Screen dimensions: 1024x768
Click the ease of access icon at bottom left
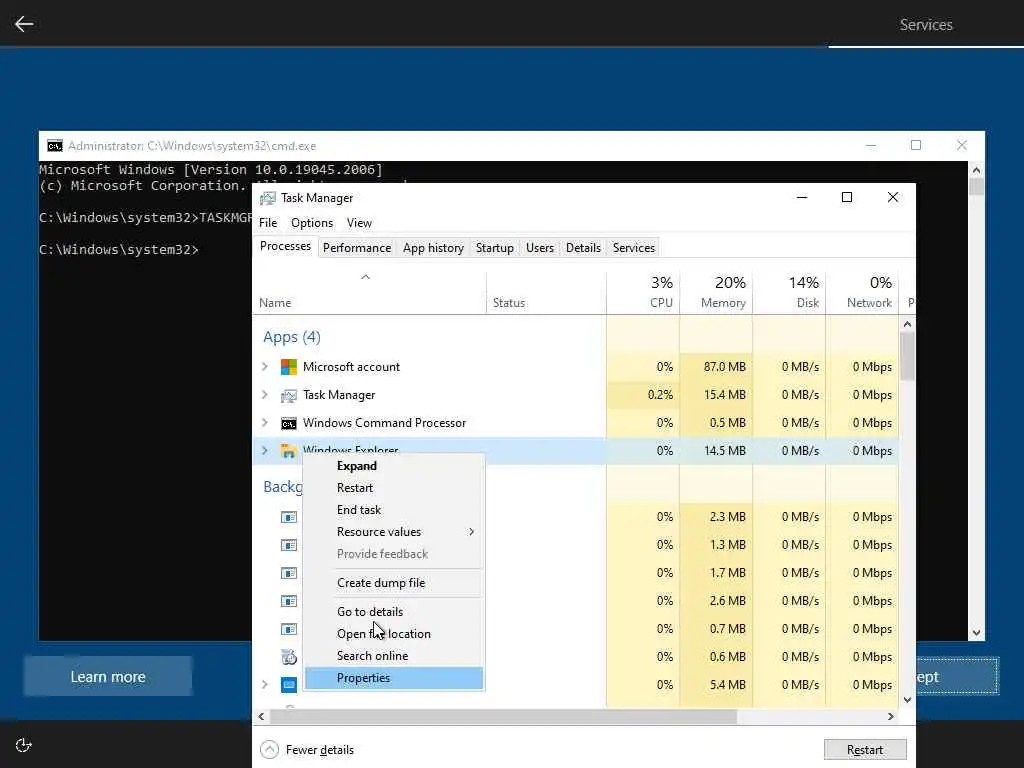24,745
